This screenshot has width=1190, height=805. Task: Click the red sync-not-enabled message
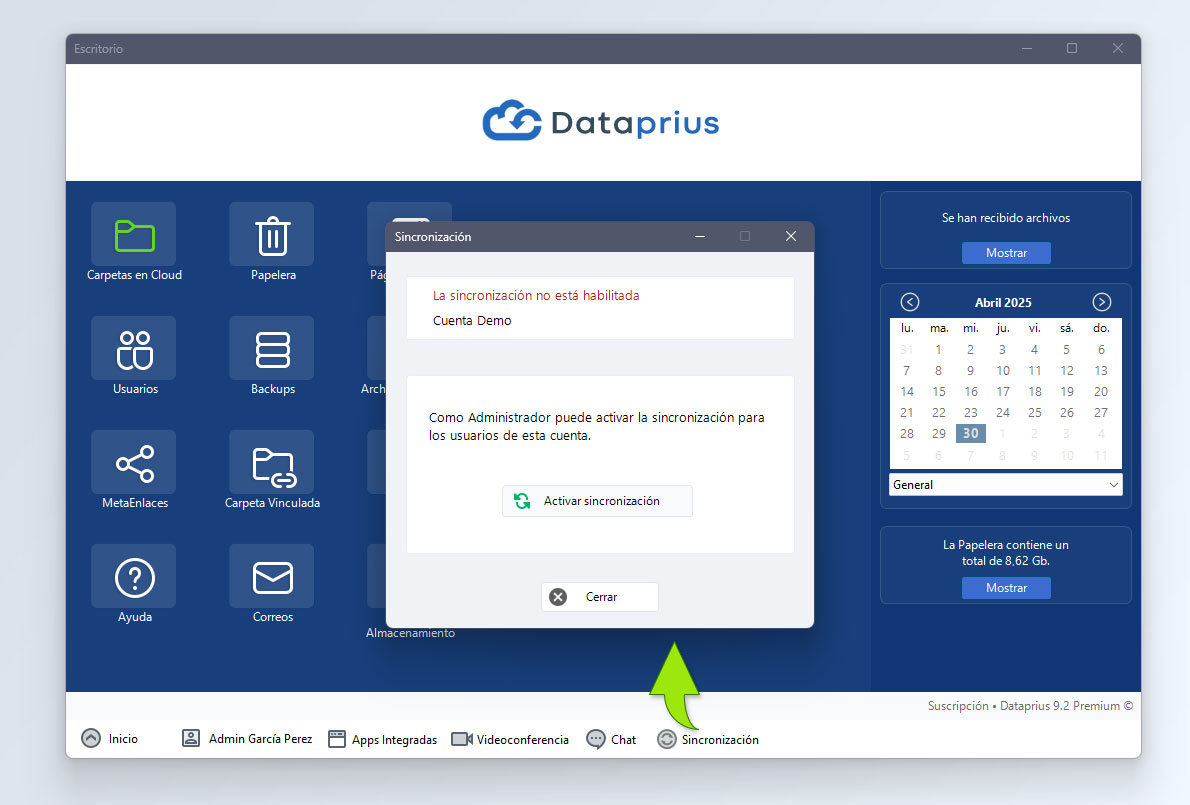click(x=536, y=296)
